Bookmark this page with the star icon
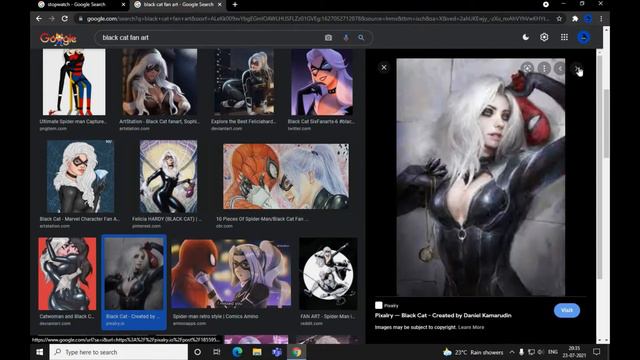 (559, 19)
